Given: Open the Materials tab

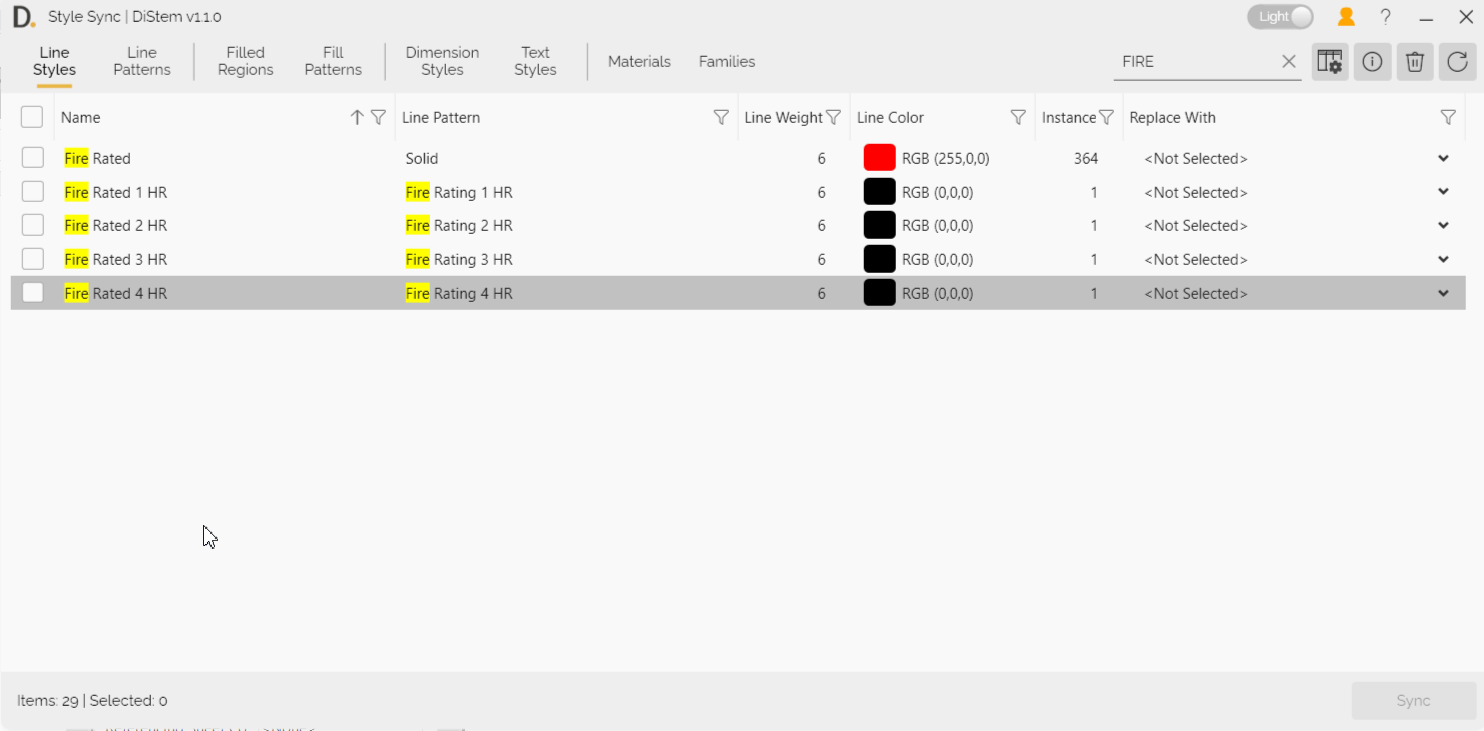Looking at the screenshot, I should (639, 62).
